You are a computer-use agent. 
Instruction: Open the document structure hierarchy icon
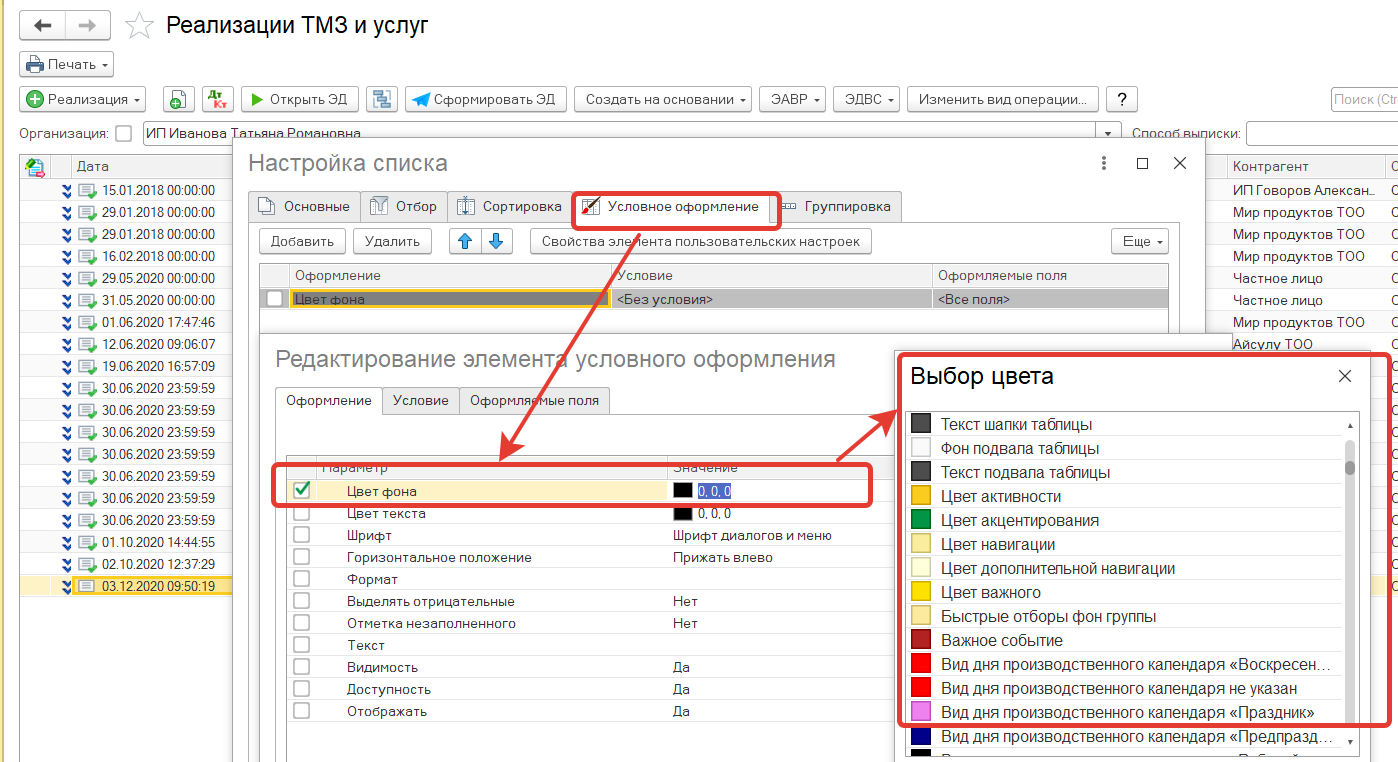coord(381,99)
